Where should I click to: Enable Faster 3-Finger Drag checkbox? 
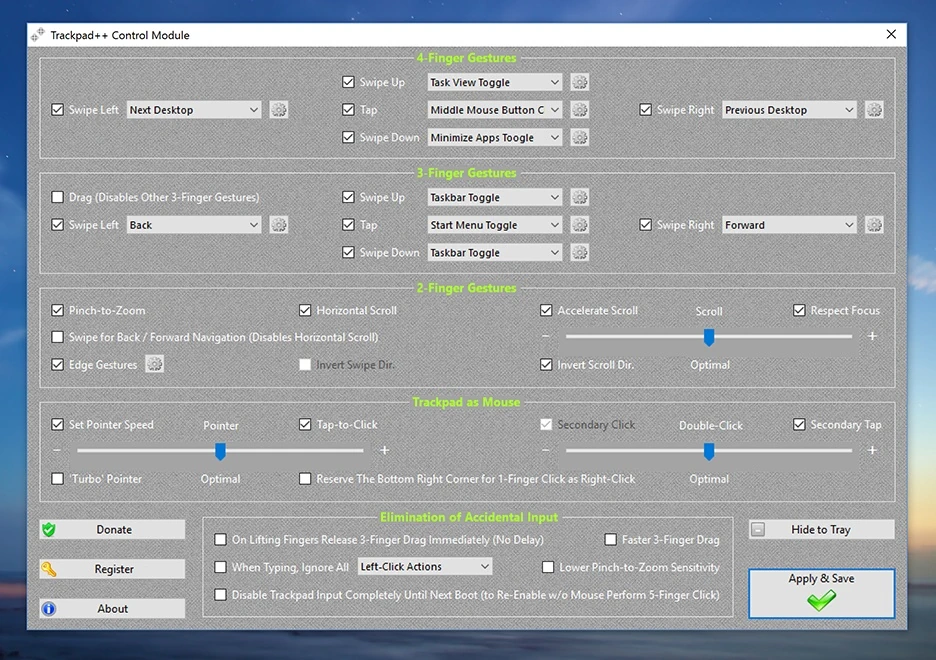point(611,539)
